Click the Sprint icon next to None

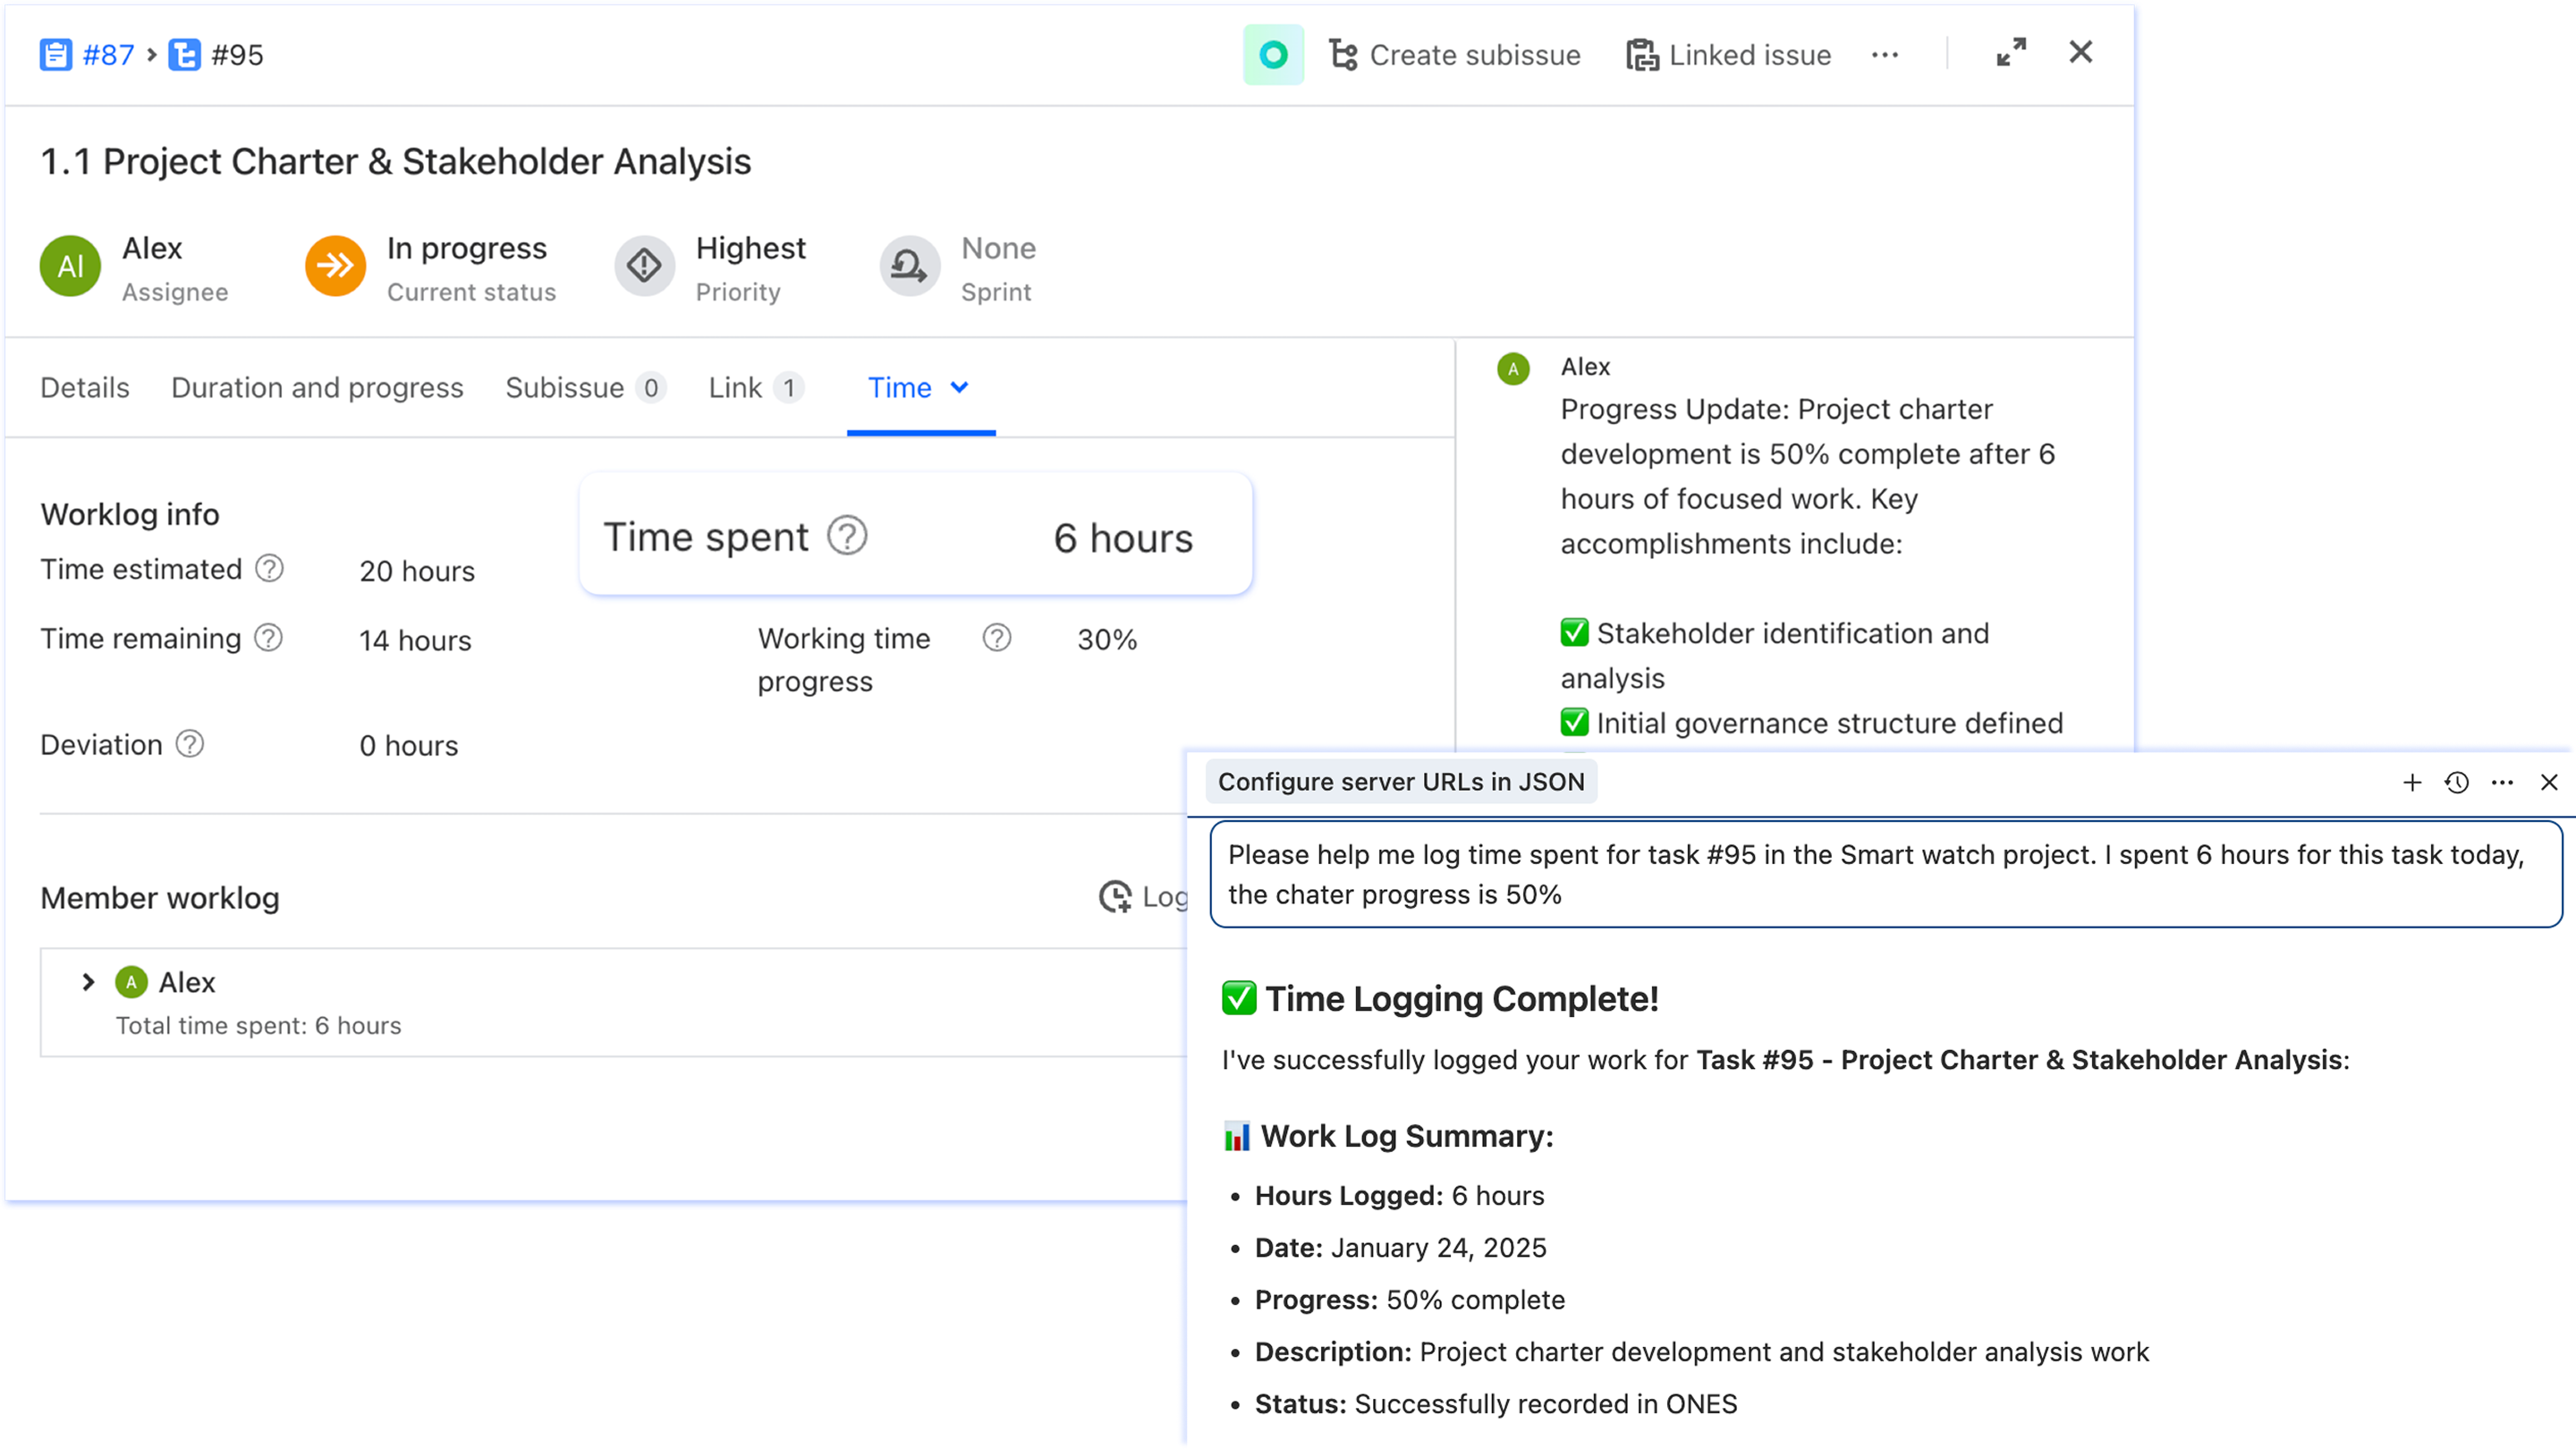(908, 265)
